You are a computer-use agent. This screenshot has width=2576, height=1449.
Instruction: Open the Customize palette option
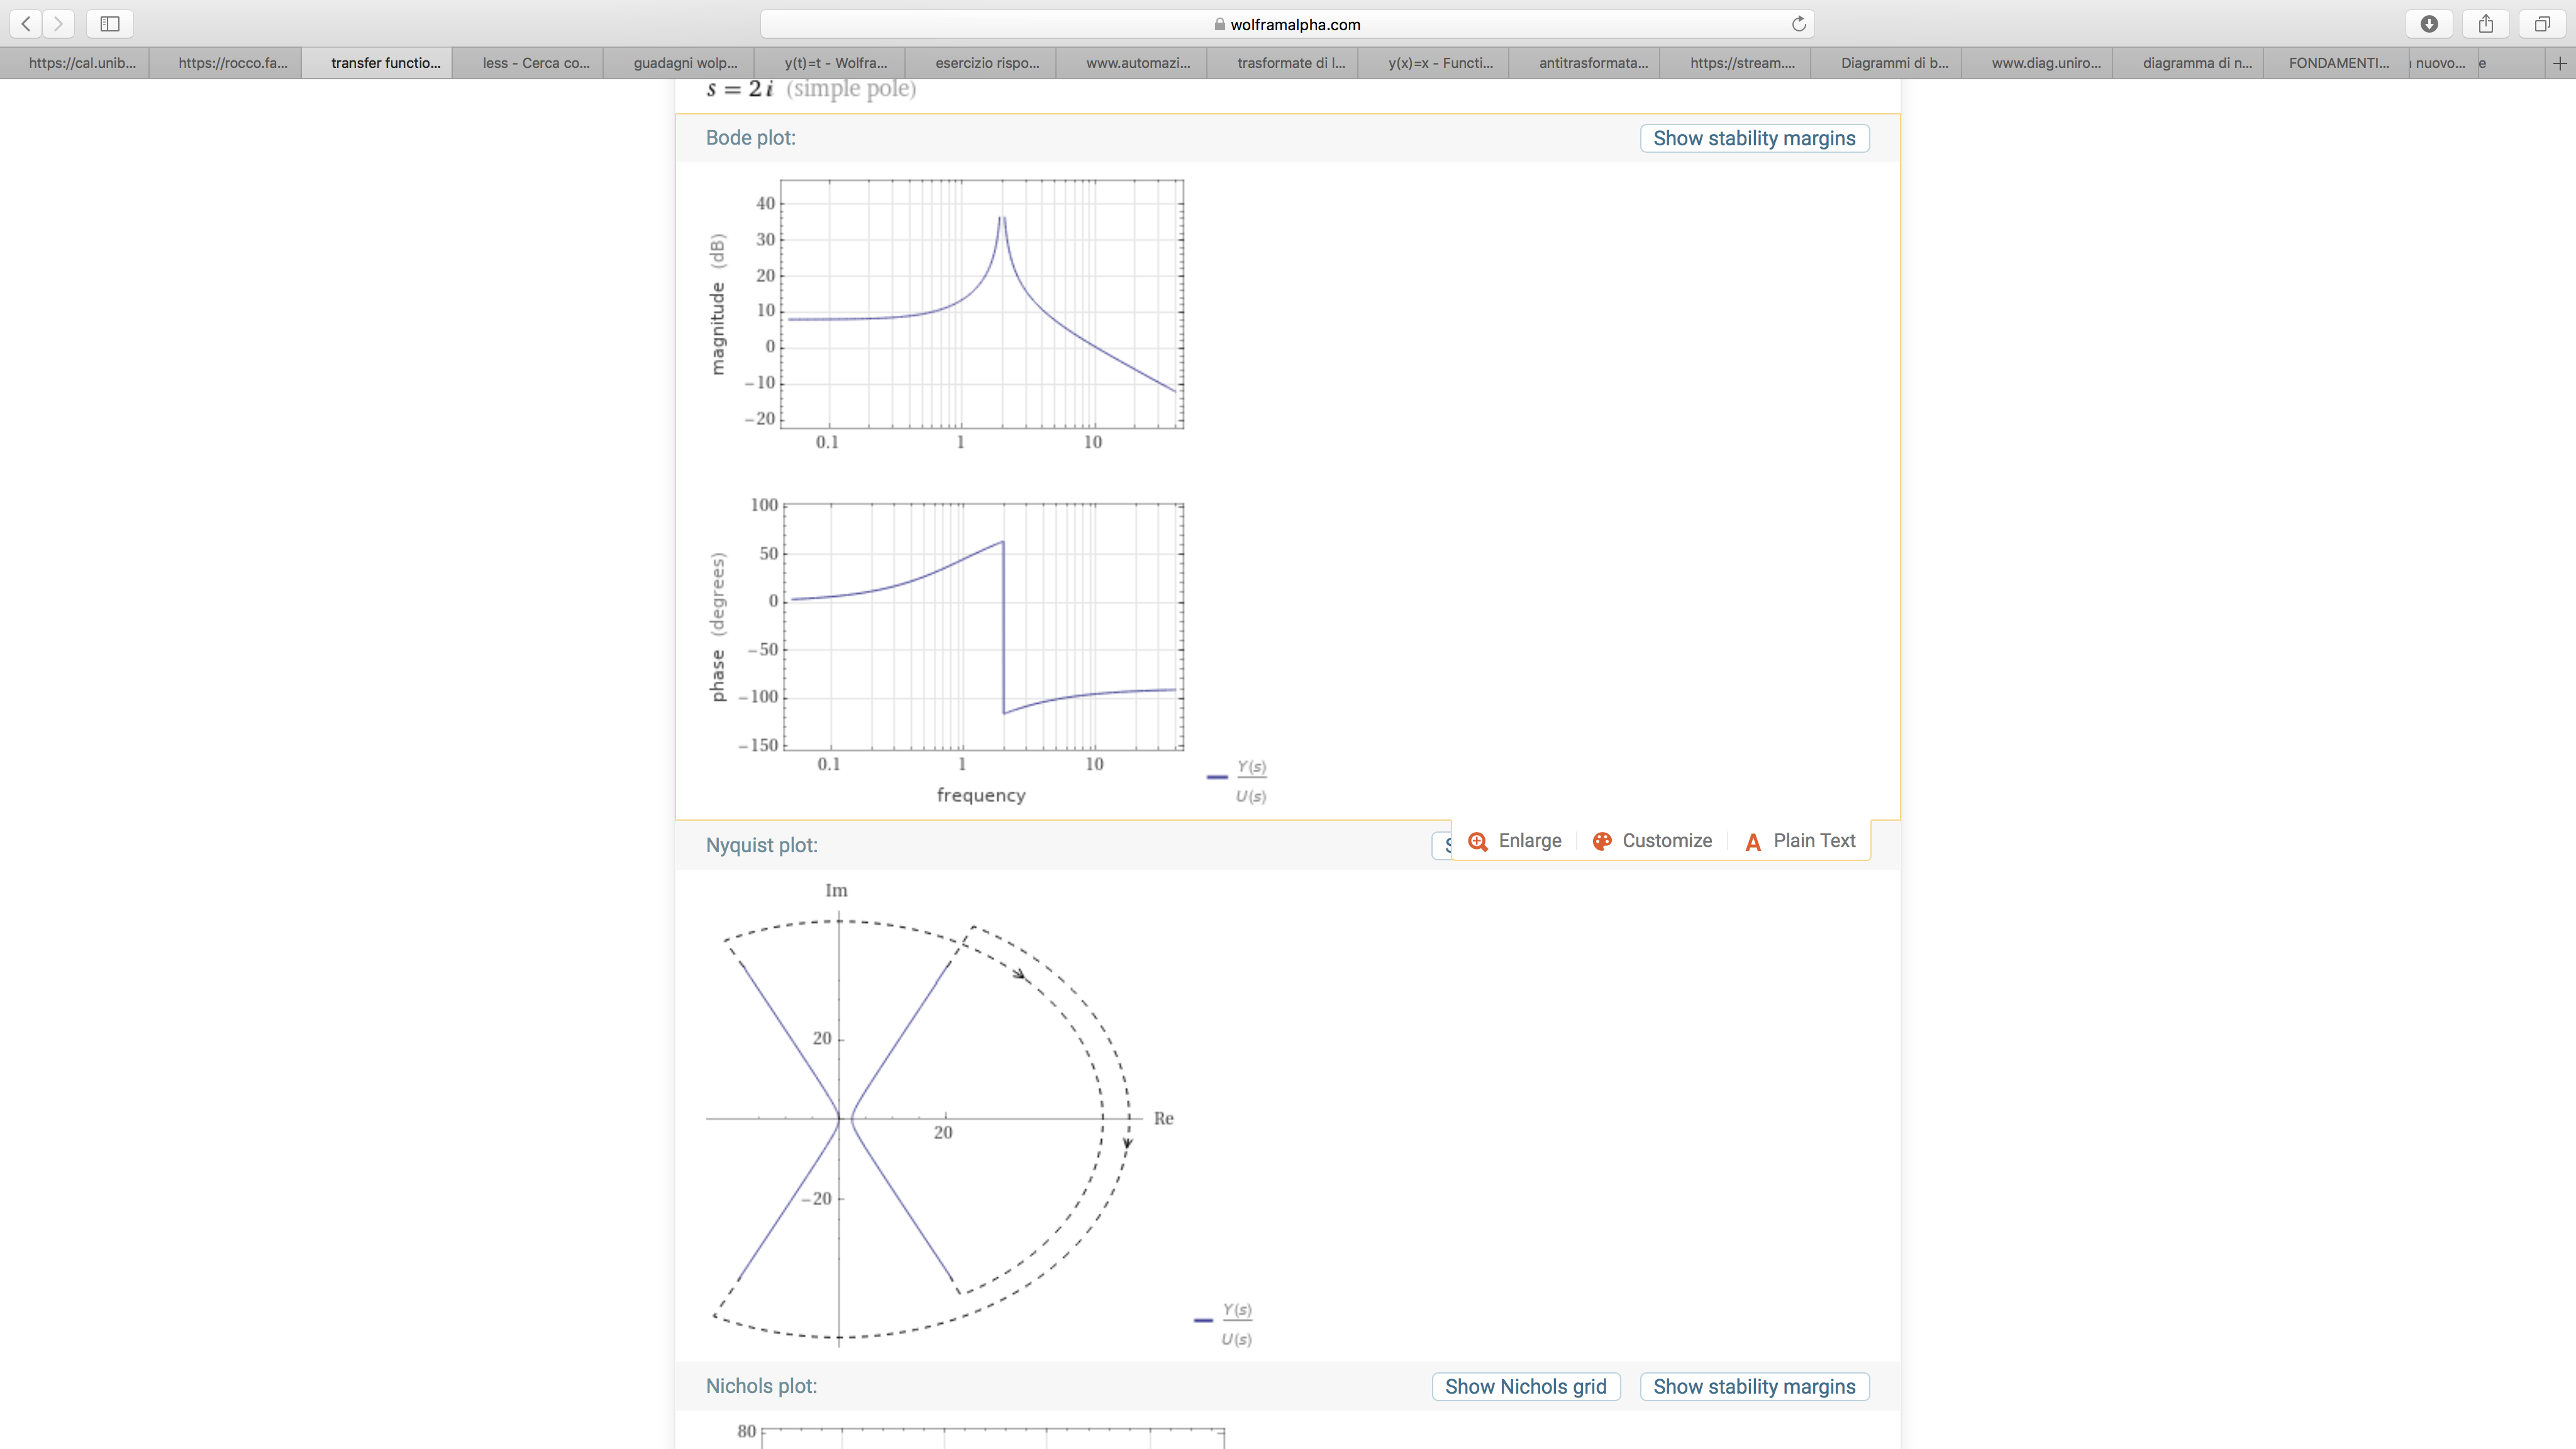coord(1652,841)
